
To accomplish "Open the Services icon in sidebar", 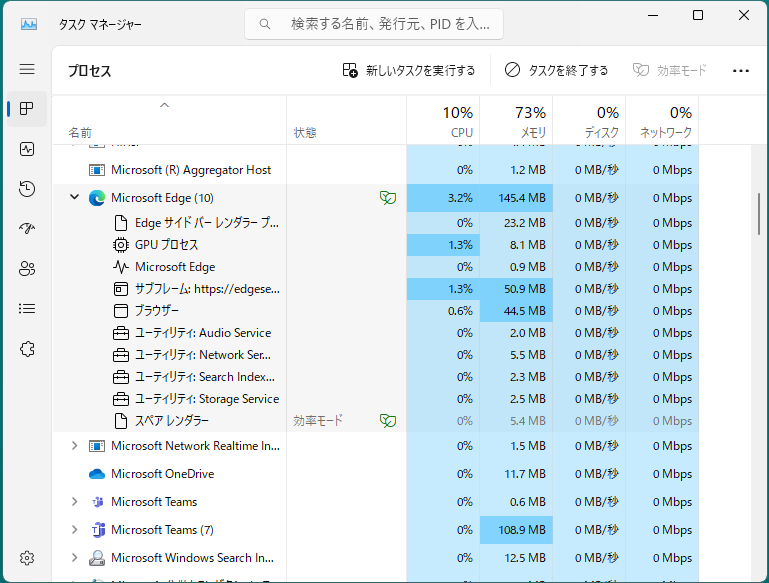I will click(27, 349).
